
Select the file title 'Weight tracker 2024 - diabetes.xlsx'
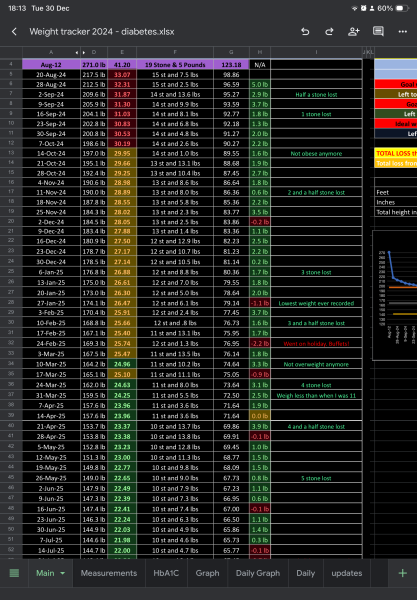coord(102,32)
